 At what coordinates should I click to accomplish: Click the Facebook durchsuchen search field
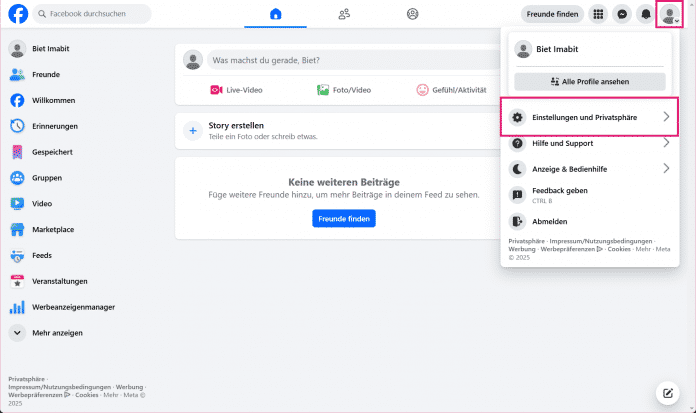click(92, 15)
